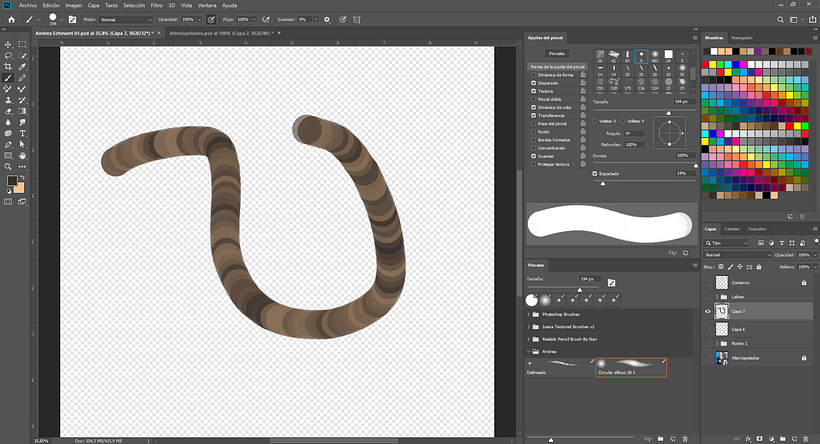Uncheck the Textura checkbox

click(533, 91)
